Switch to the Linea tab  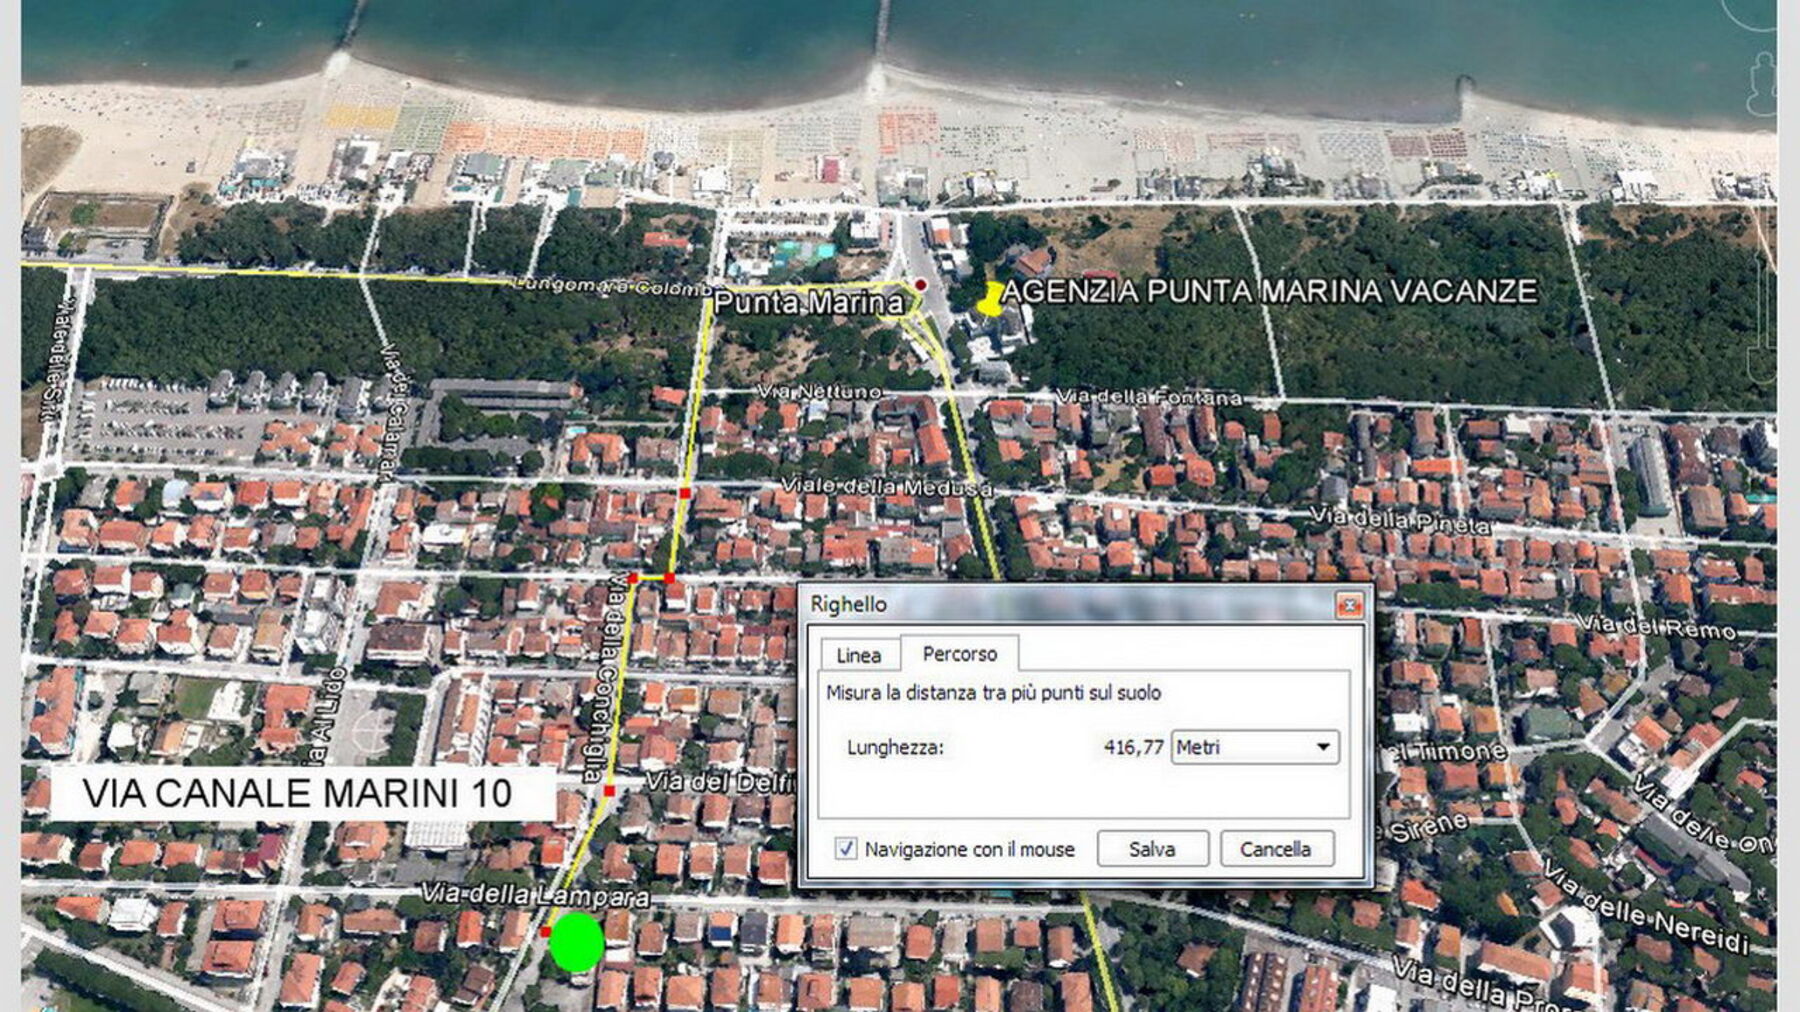(x=858, y=655)
